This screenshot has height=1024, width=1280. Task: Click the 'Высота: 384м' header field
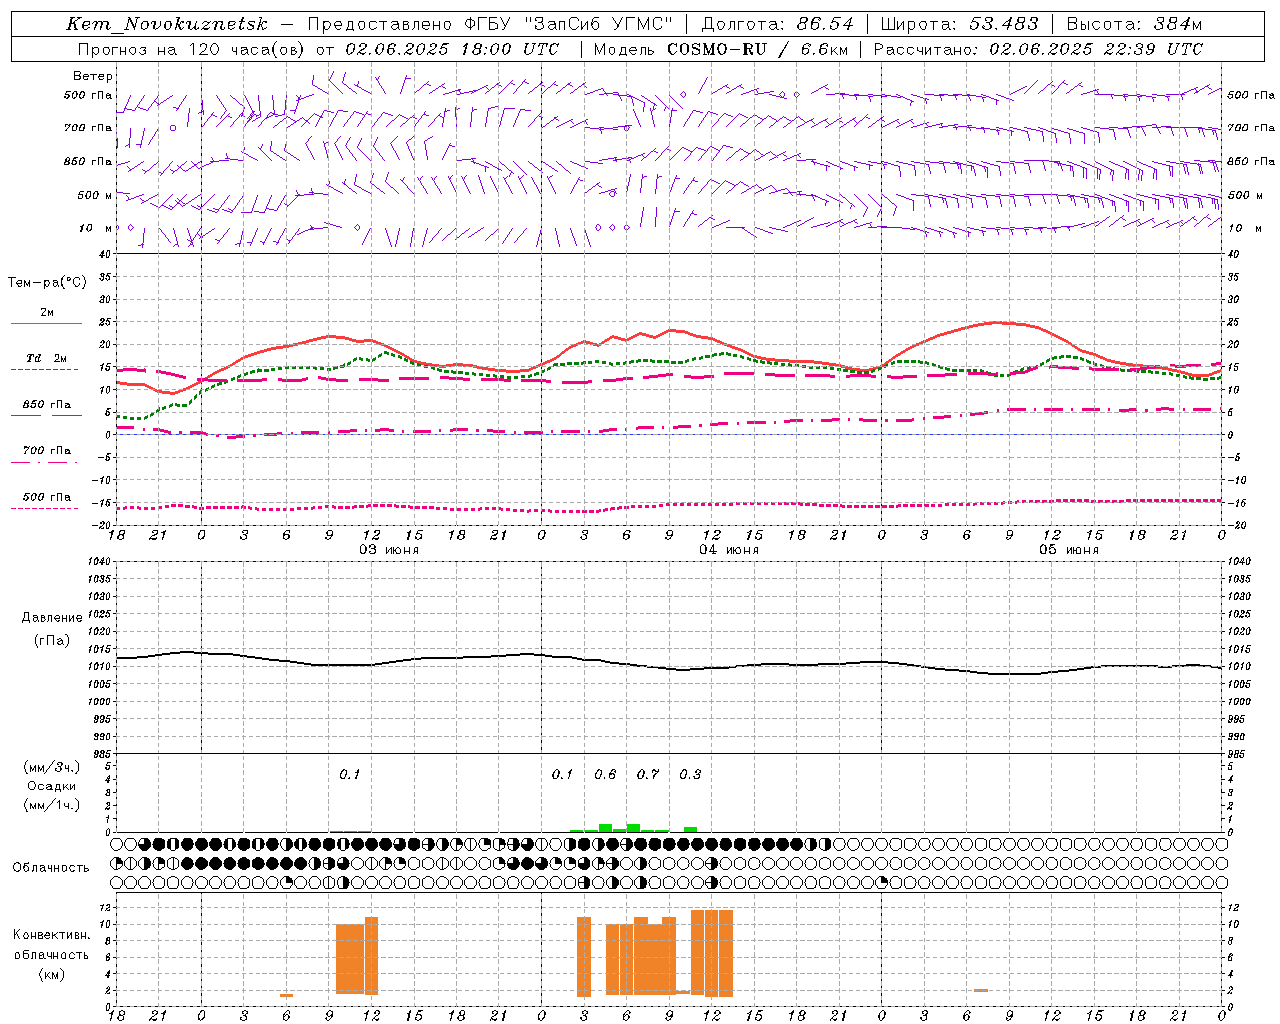click(x=1134, y=25)
